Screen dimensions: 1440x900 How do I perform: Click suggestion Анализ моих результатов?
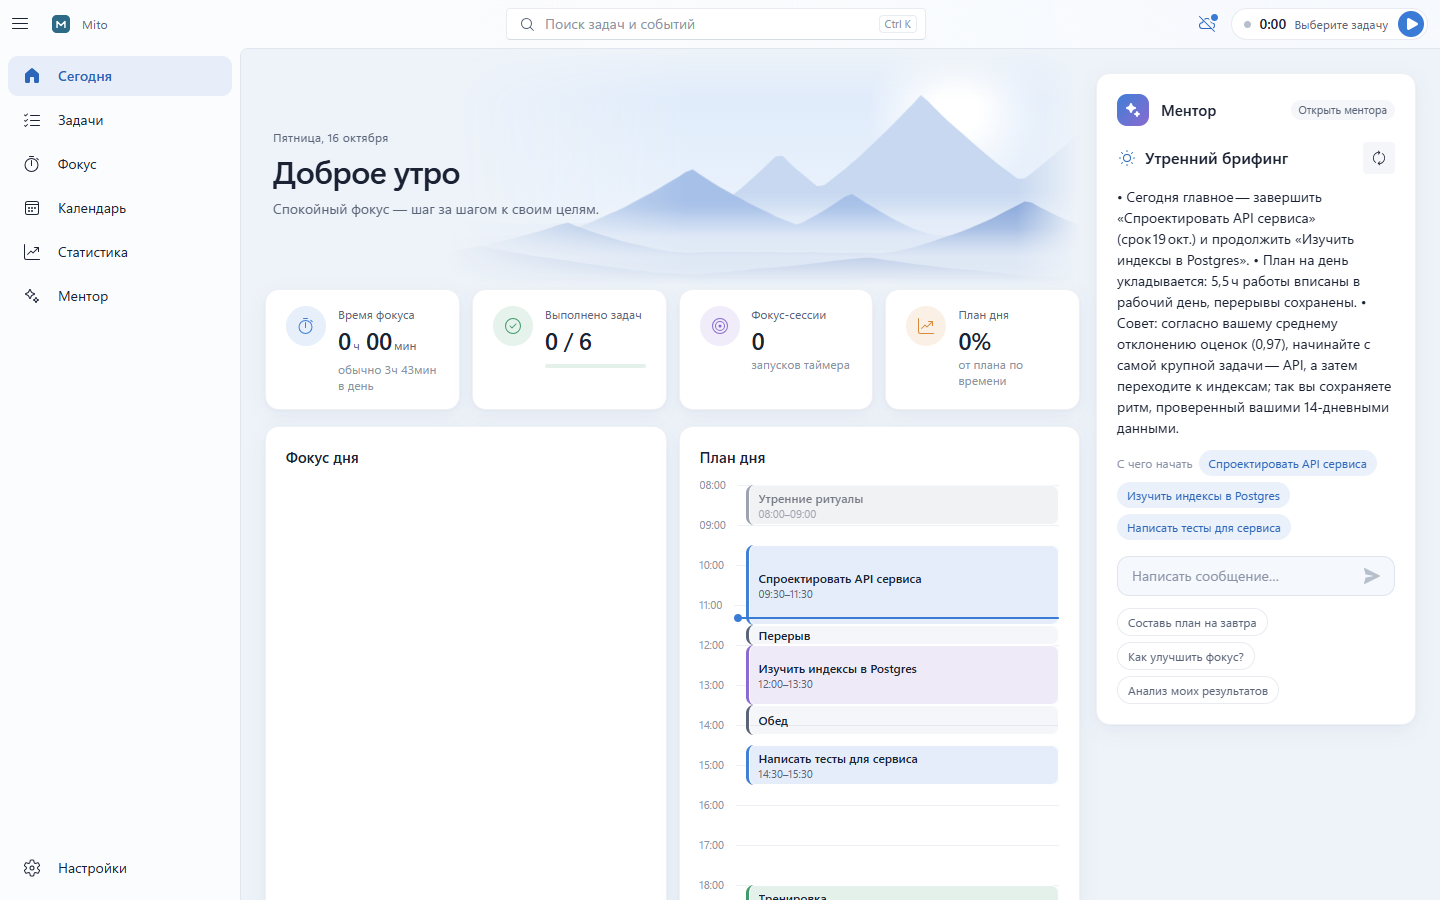click(x=1197, y=691)
